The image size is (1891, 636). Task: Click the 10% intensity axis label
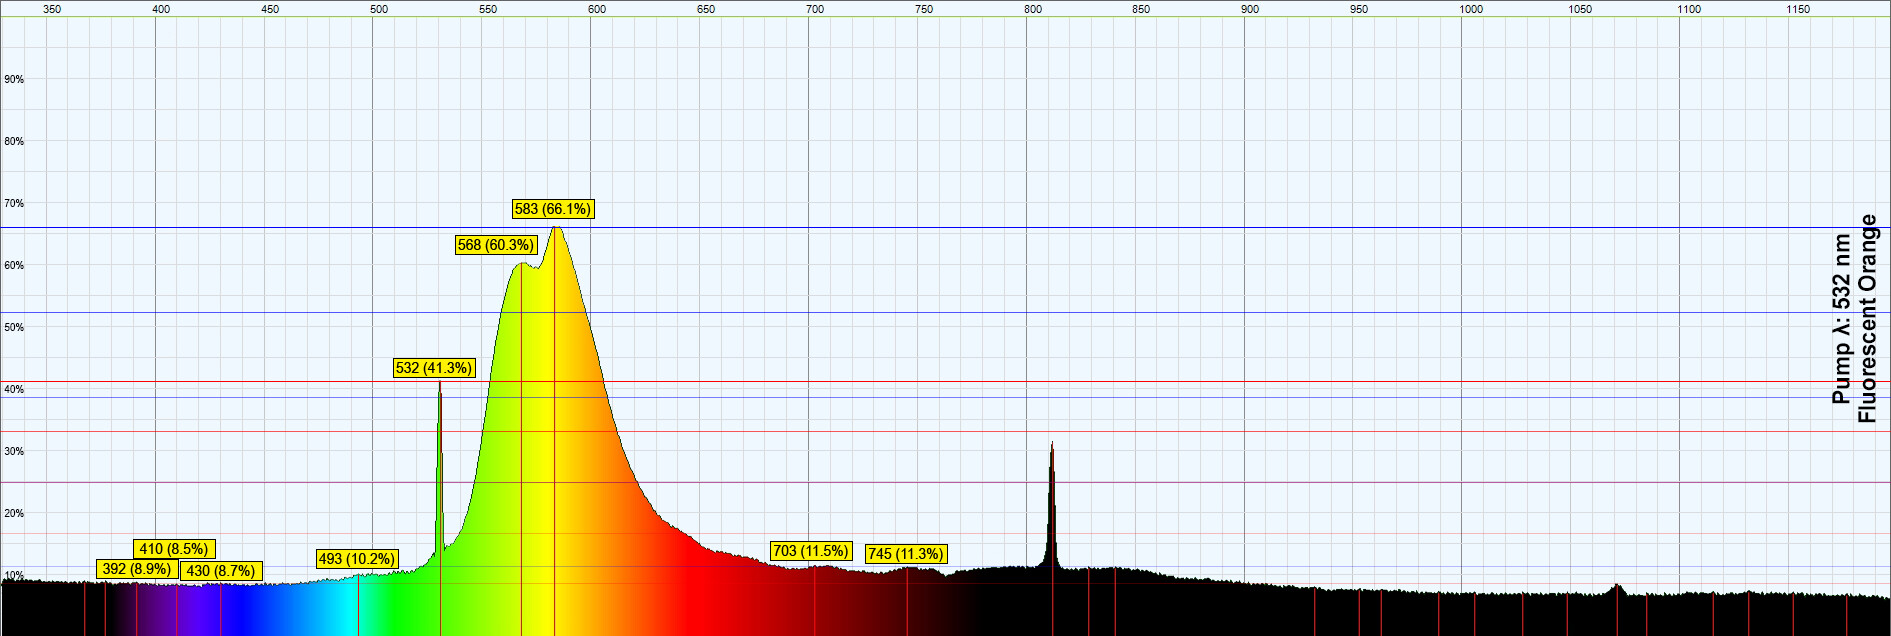tap(14, 575)
